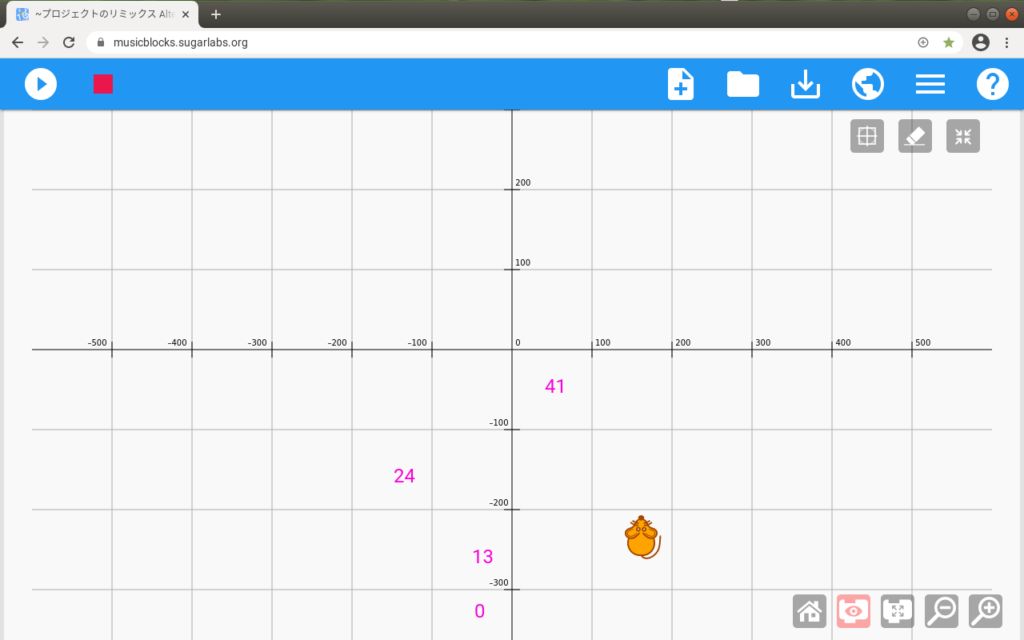Select the orange mouse sprite

(643, 537)
